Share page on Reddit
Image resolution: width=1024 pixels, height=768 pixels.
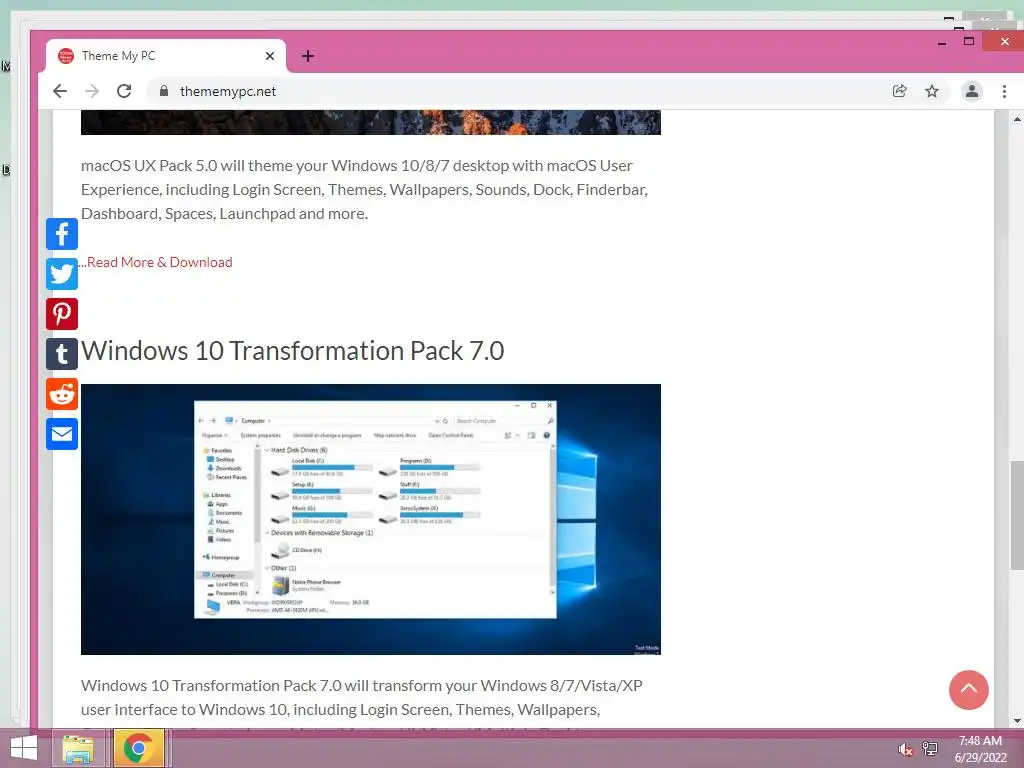coord(62,394)
